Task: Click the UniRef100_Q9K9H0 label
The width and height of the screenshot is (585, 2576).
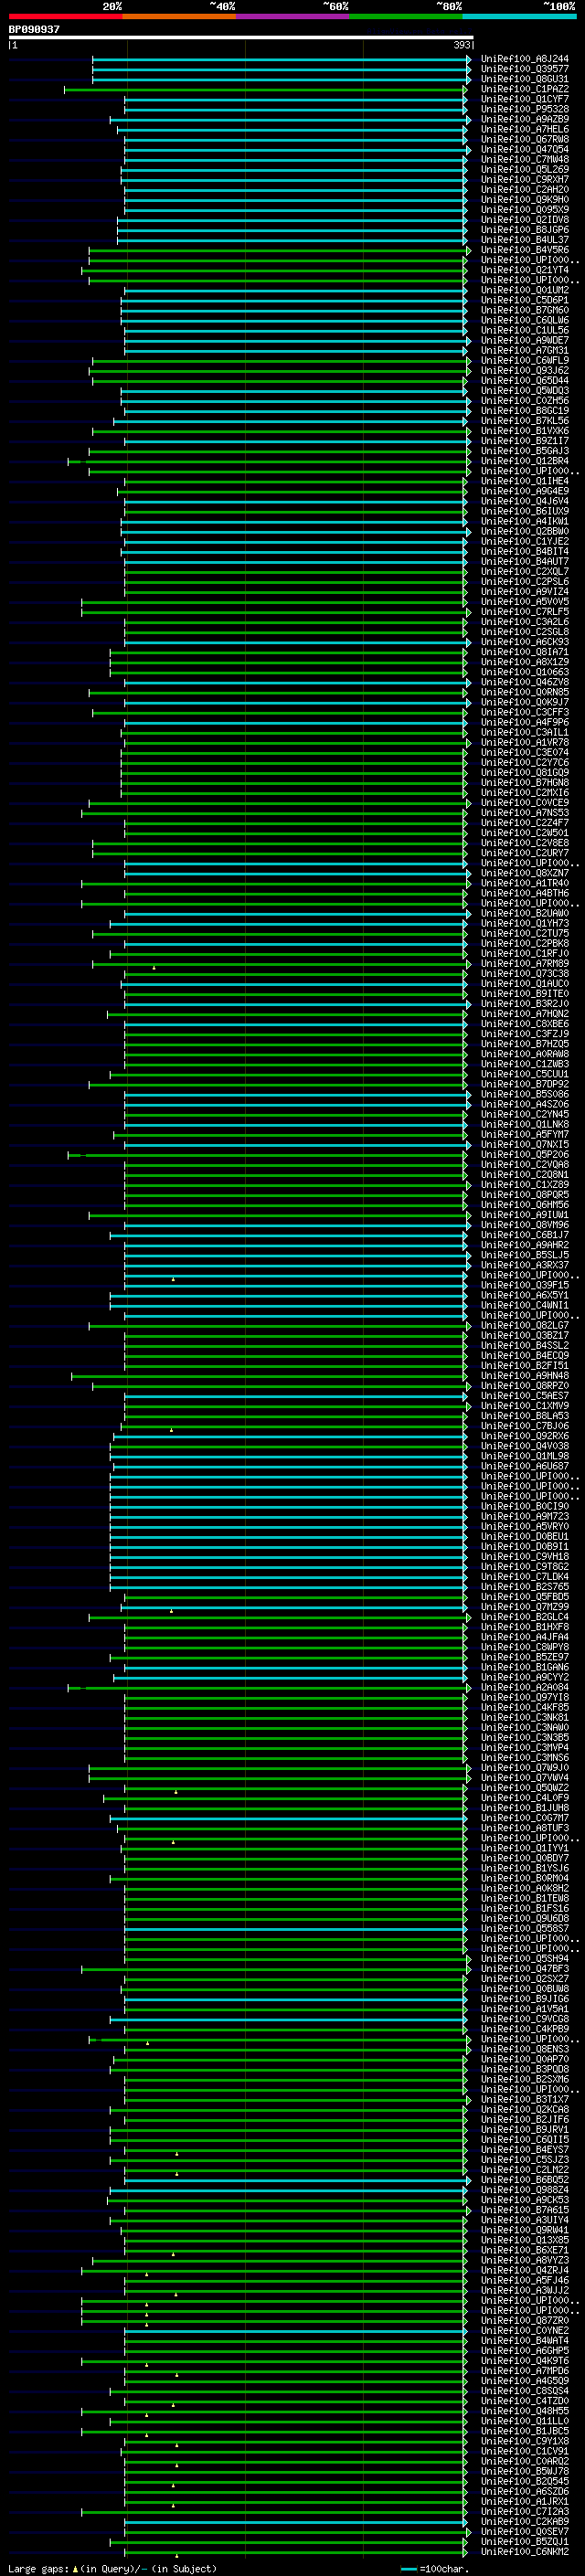Action: (525, 199)
